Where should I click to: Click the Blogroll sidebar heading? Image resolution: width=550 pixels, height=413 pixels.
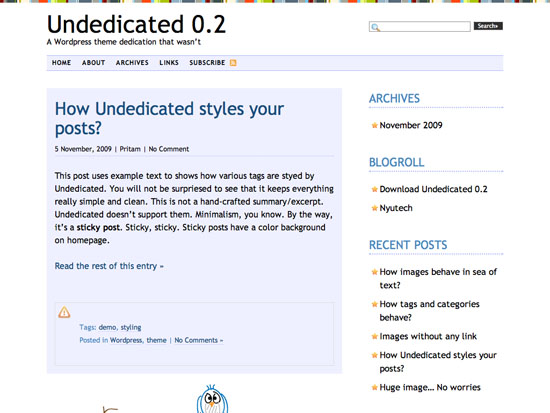tap(396, 162)
